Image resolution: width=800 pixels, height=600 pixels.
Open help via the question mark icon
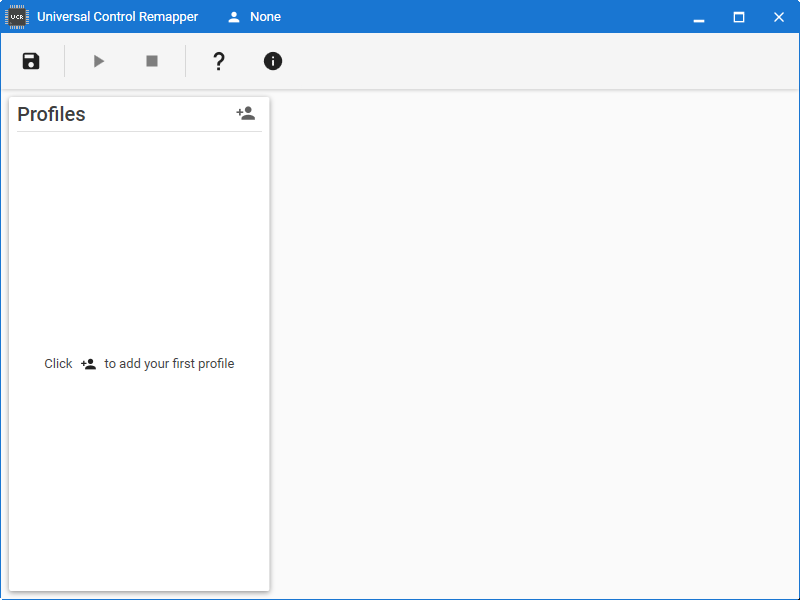pos(219,61)
